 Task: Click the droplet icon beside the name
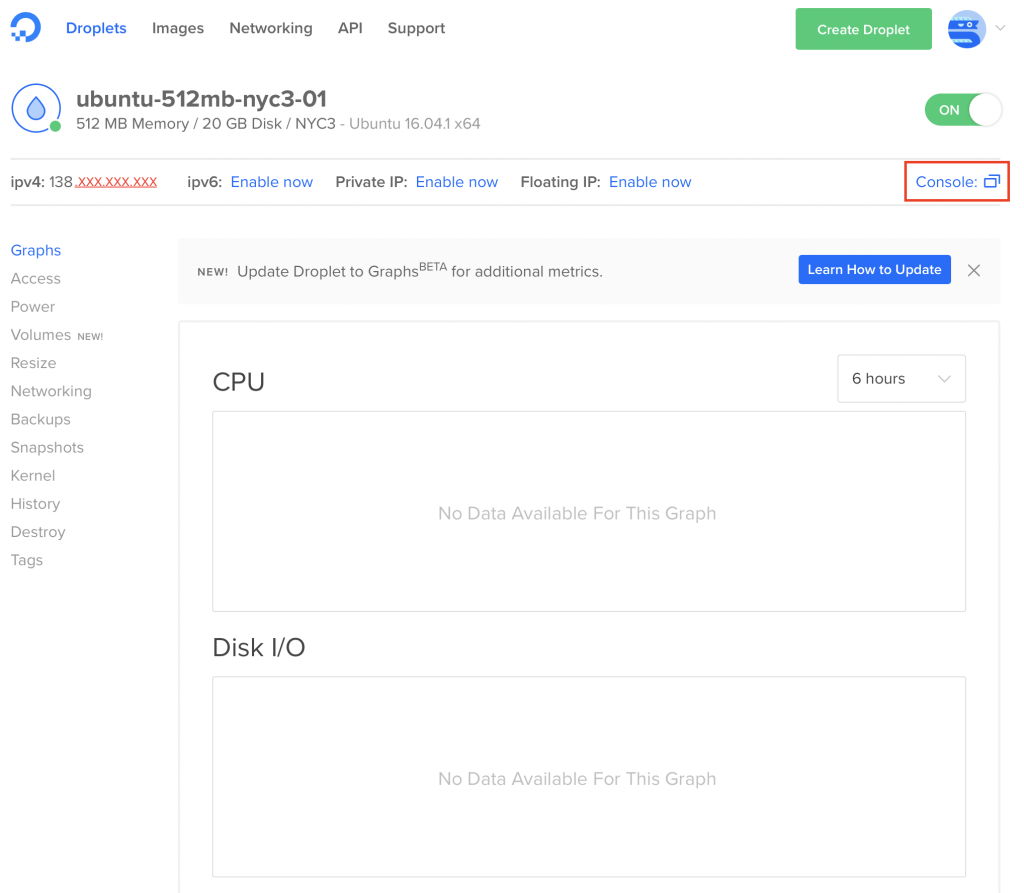37,108
